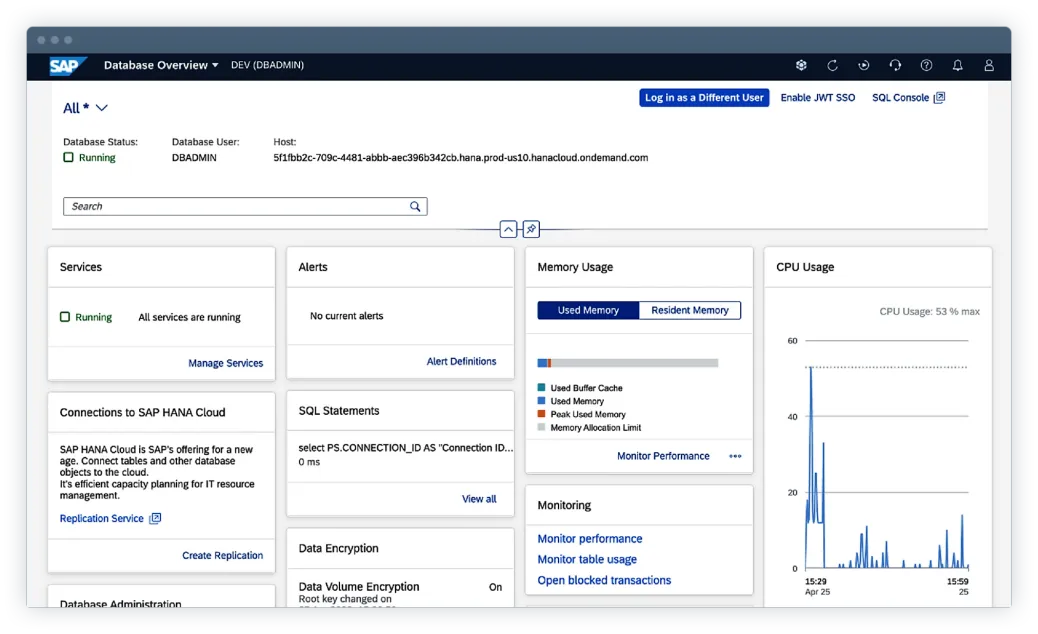Open Monitor table usage link

(586, 559)
